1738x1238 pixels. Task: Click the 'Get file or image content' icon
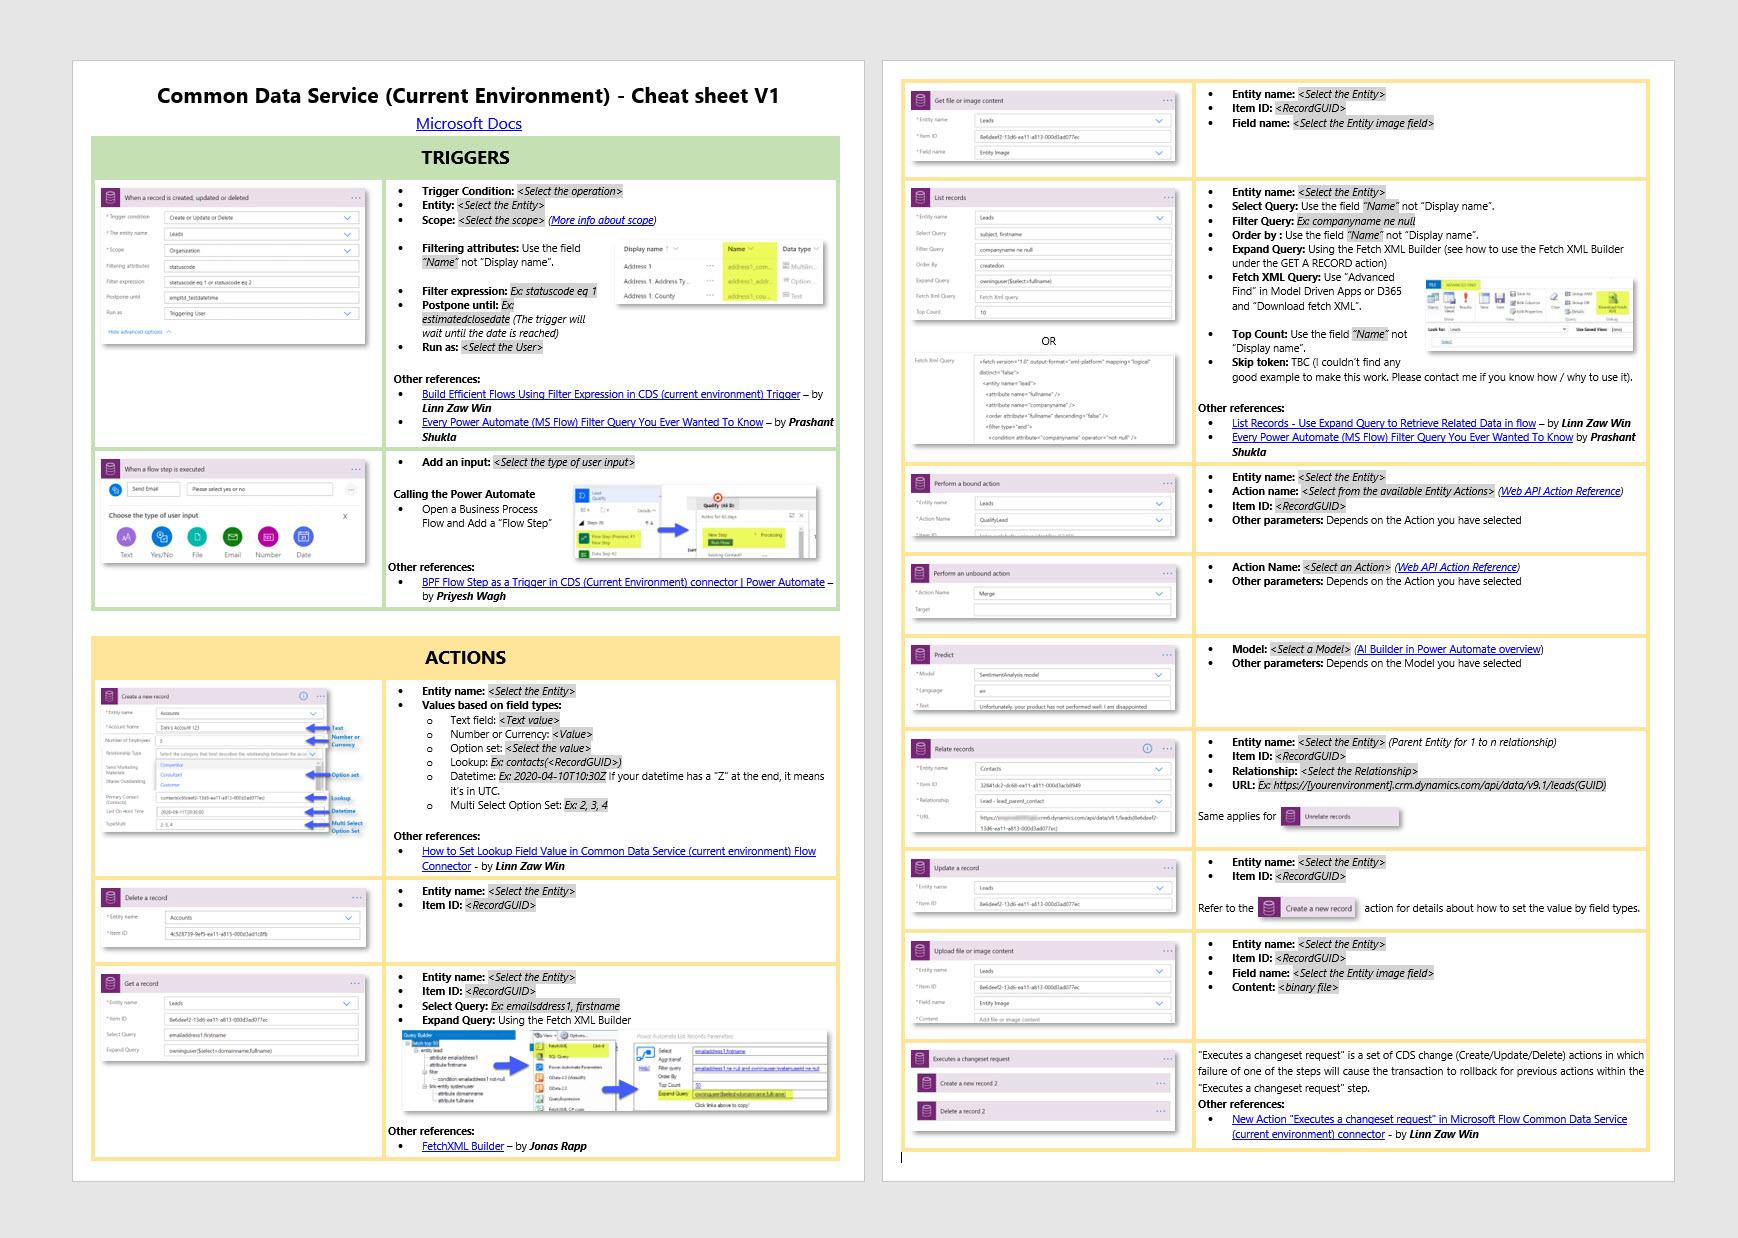pyautogui.click(x=921, y=100)
